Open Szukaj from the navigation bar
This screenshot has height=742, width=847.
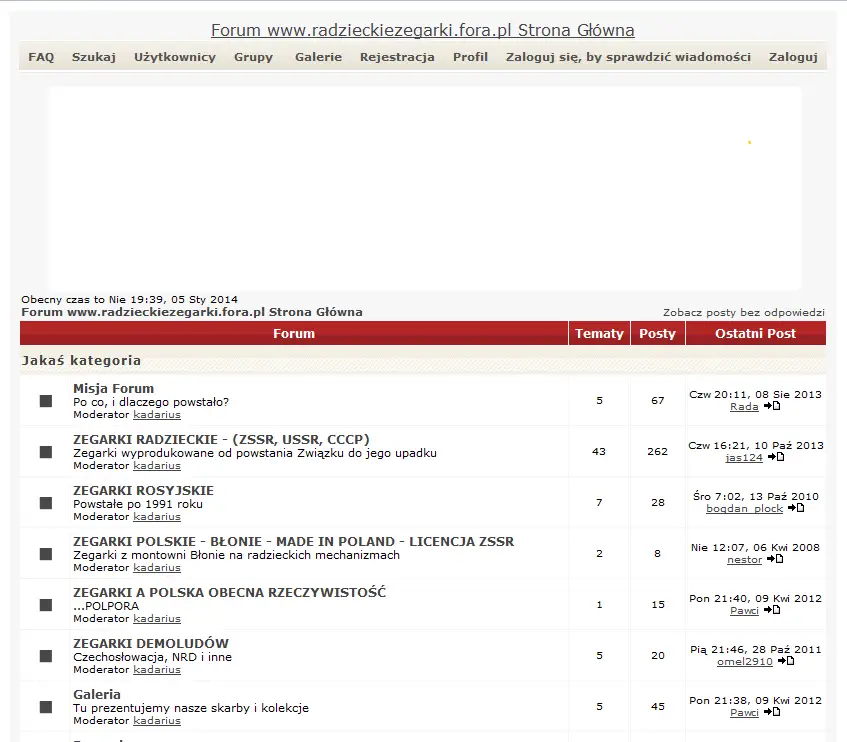[93, 57]
